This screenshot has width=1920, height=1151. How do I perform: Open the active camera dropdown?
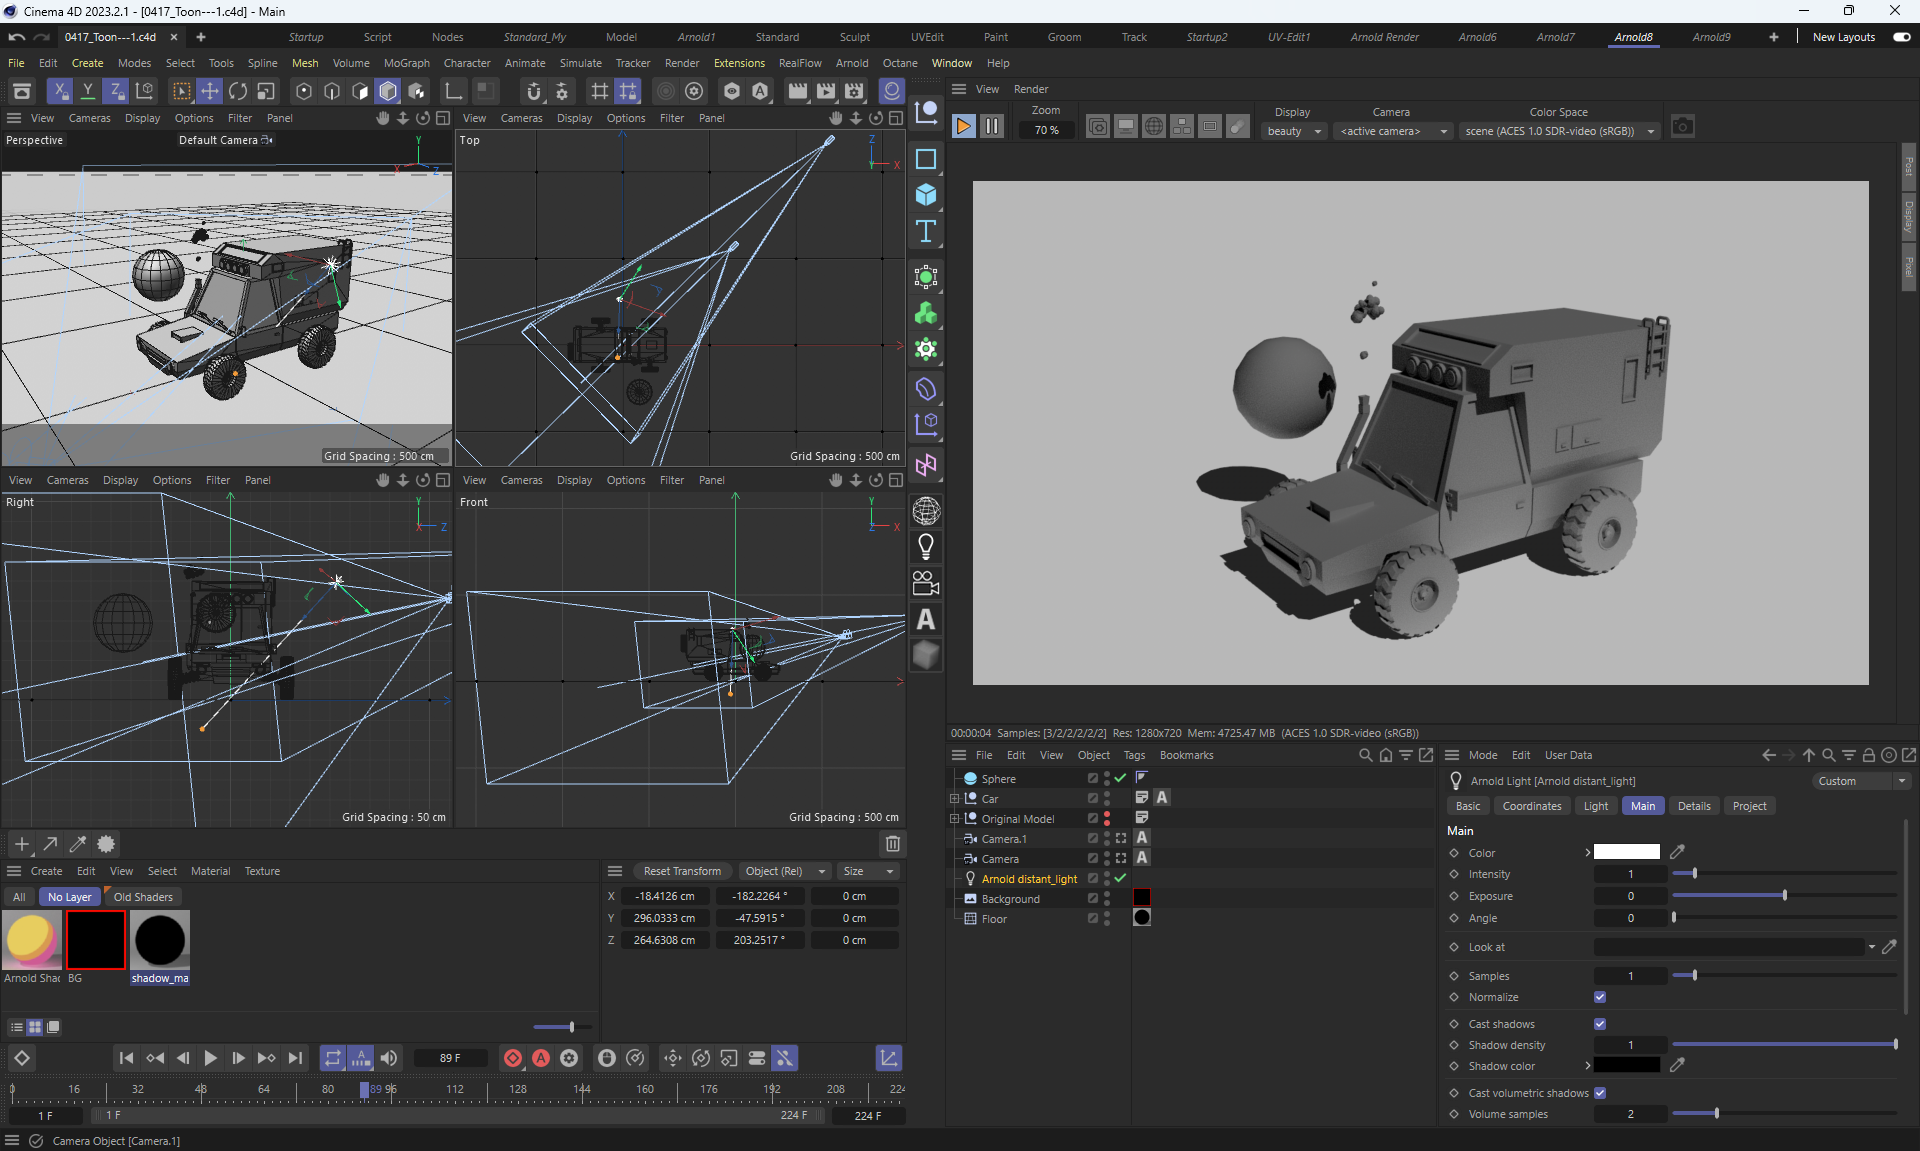tap(1393, 131)
